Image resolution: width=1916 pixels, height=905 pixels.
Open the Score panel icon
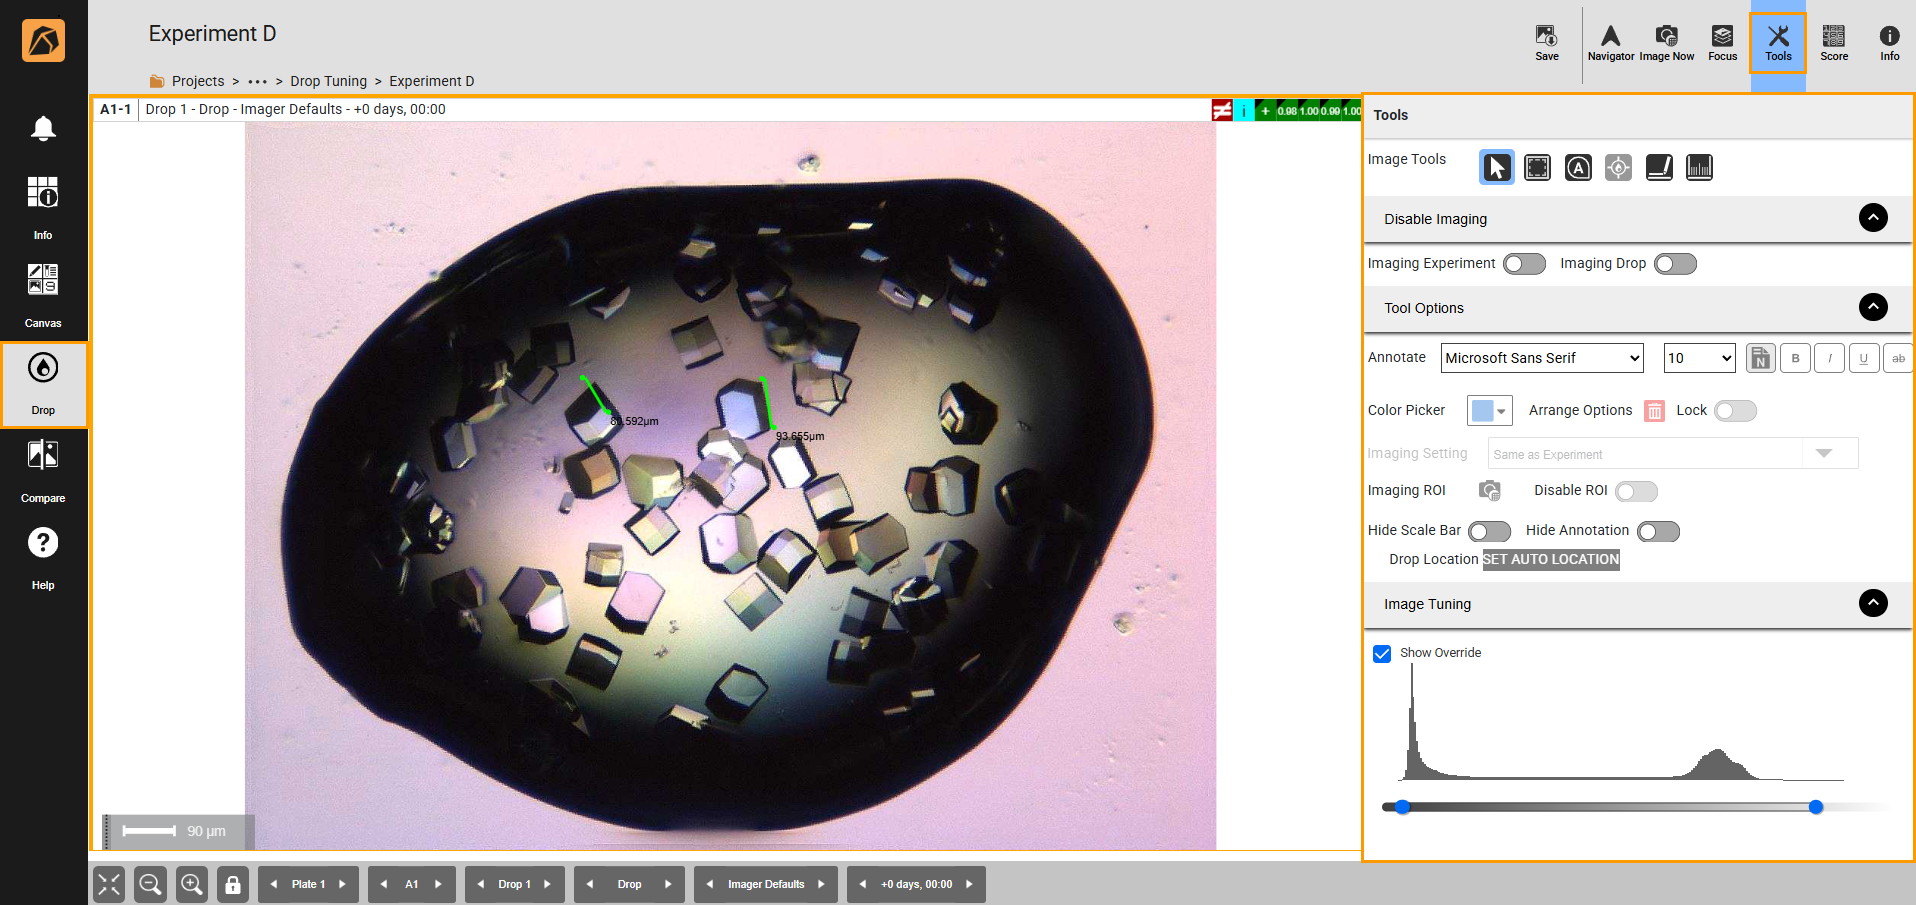1833,42
